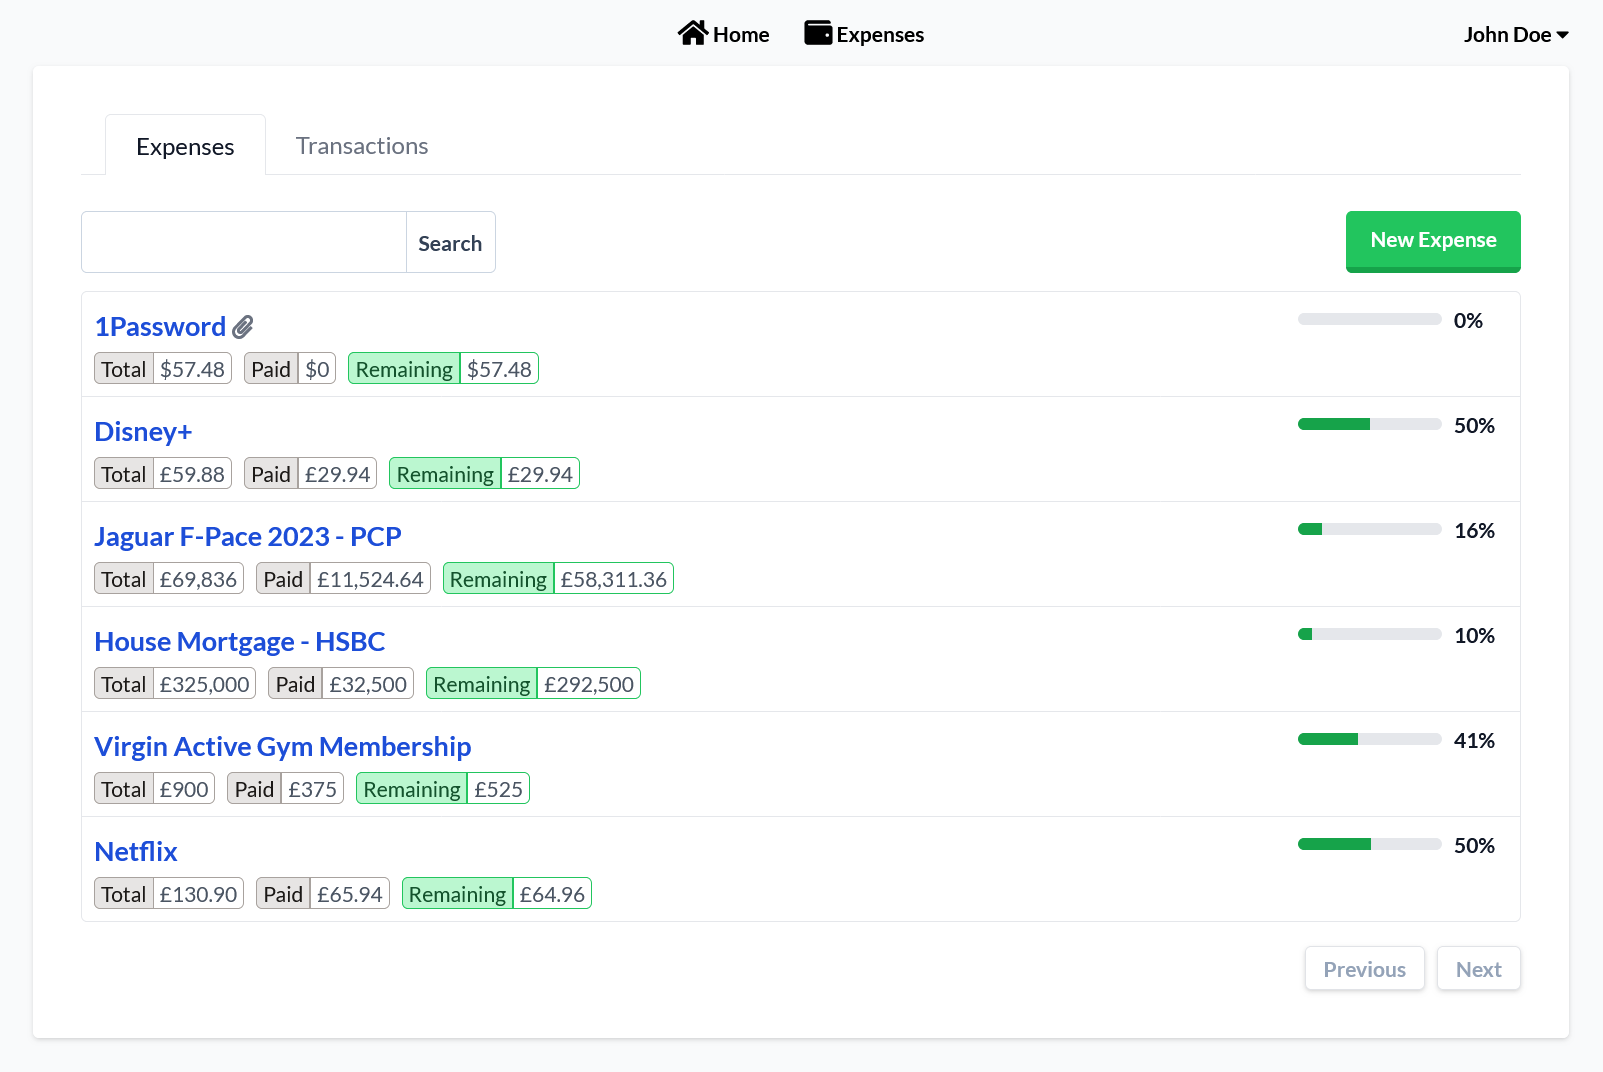
Task: Click the Virgin Active 41% progress bar
Action: click(1369, 739)
